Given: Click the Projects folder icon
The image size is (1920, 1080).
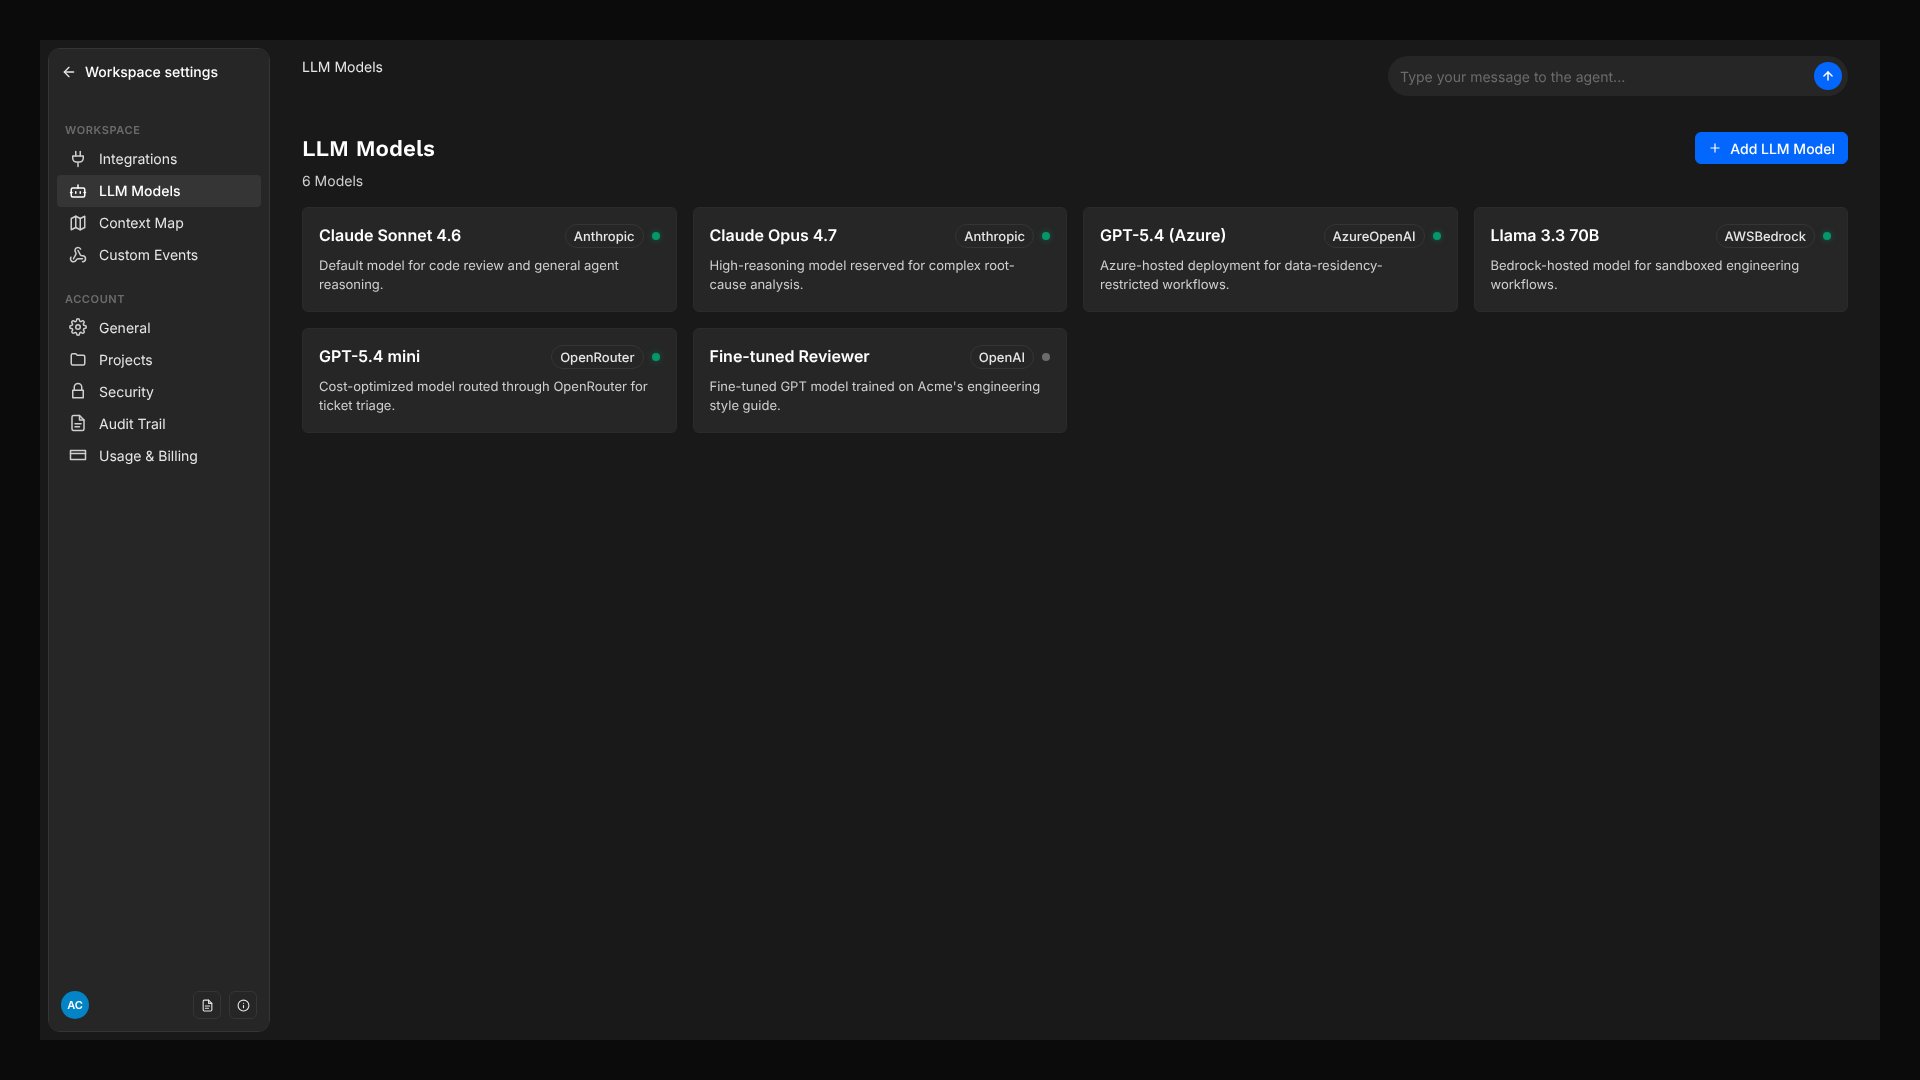Looking at the screenshot, I should point(78,360).
